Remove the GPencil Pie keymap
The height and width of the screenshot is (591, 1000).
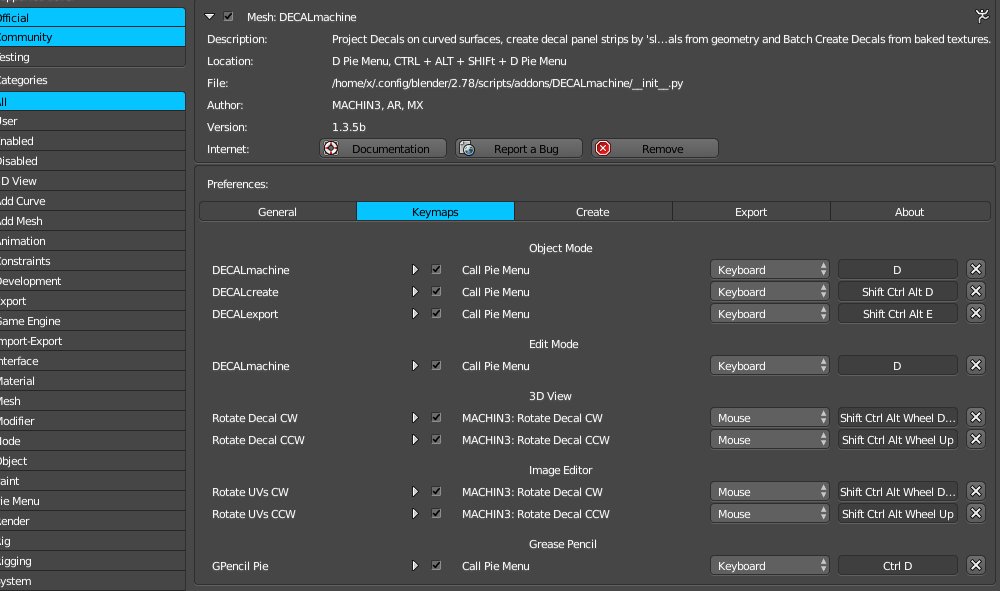(x=976, y=565)
